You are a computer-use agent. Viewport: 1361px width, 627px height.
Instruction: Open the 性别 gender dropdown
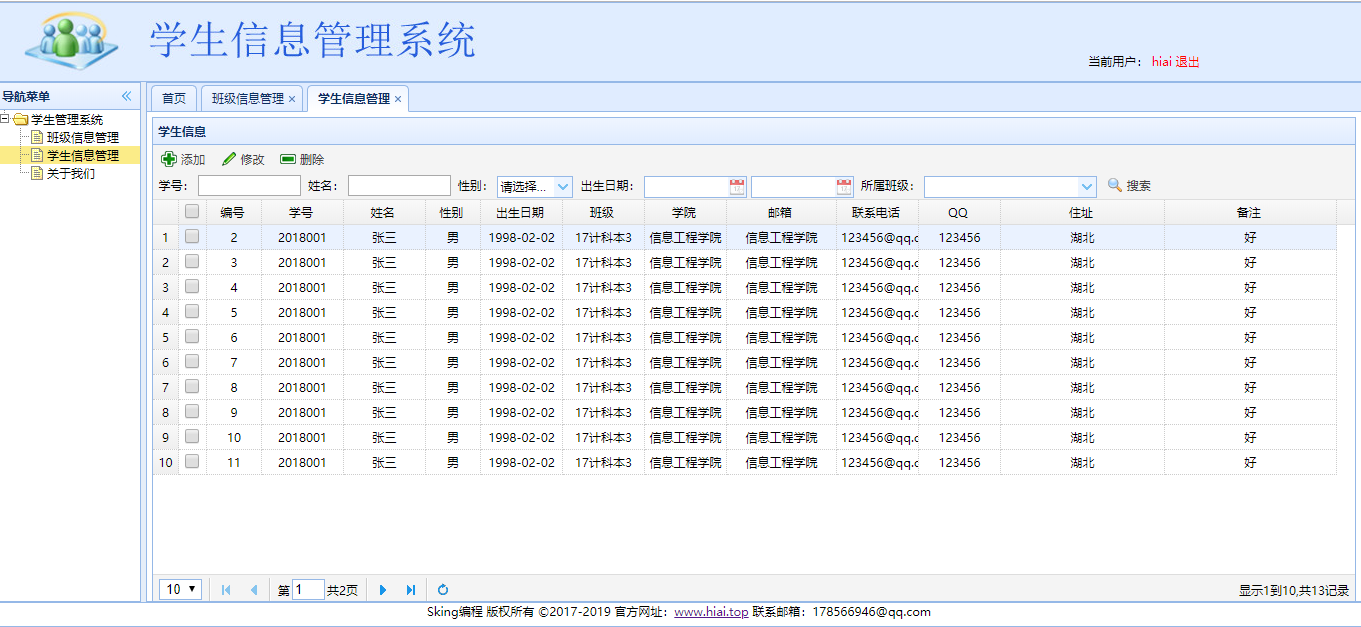click(x=563, y=186)
